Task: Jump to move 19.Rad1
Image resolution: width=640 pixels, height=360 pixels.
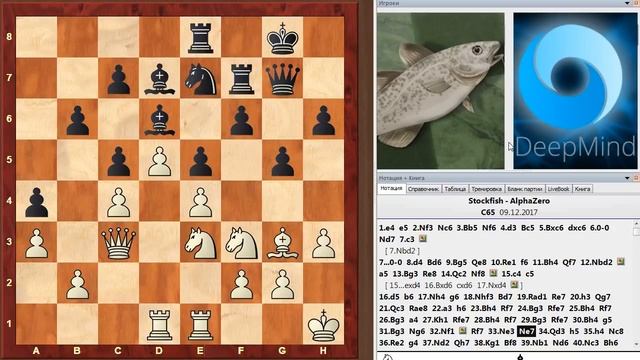Action: [x=532, y=297]
